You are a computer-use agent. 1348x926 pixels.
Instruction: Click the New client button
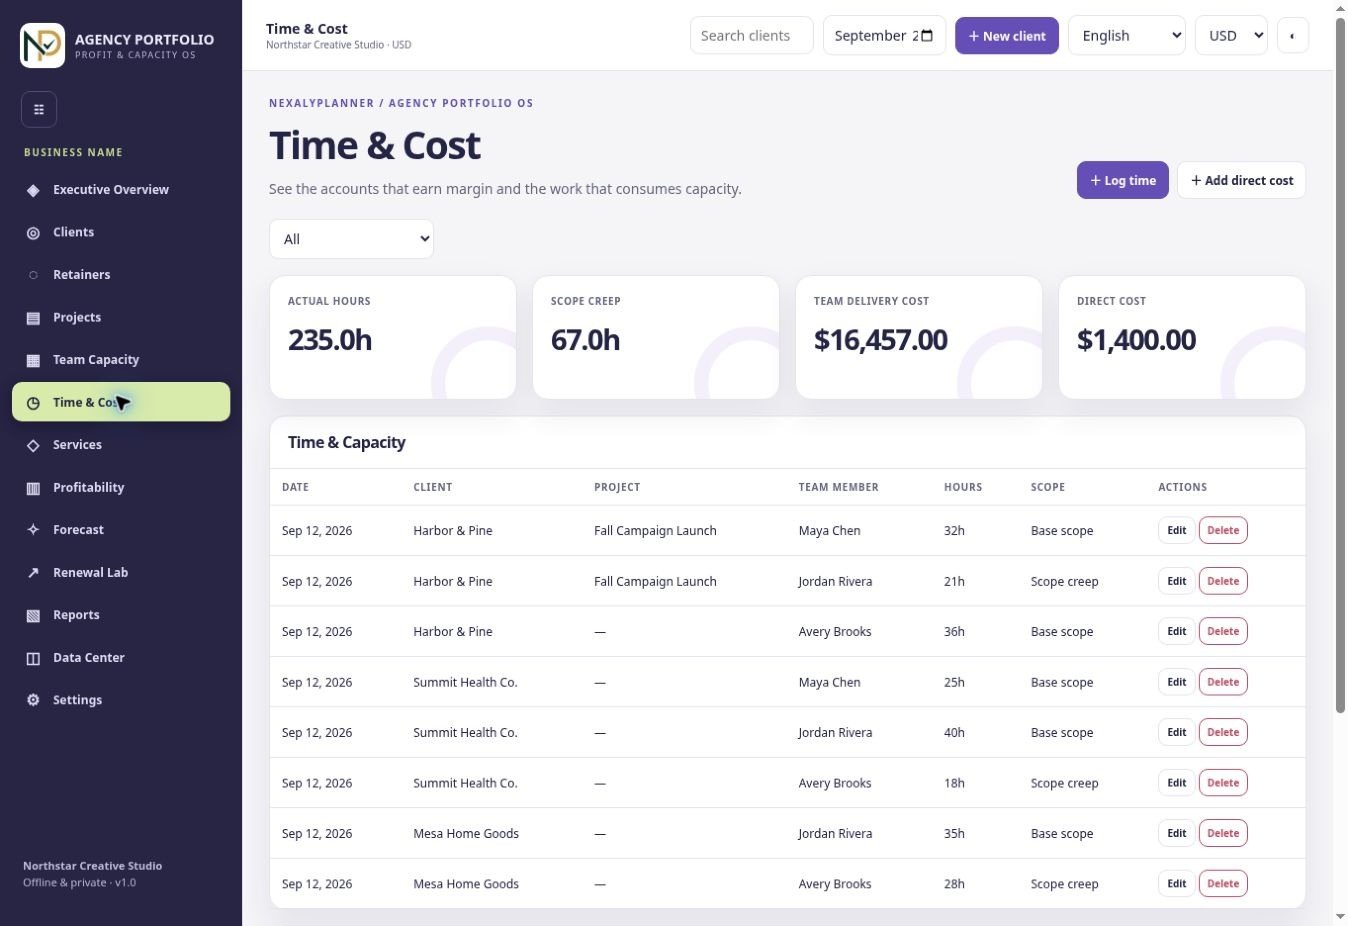(1006, 36)
